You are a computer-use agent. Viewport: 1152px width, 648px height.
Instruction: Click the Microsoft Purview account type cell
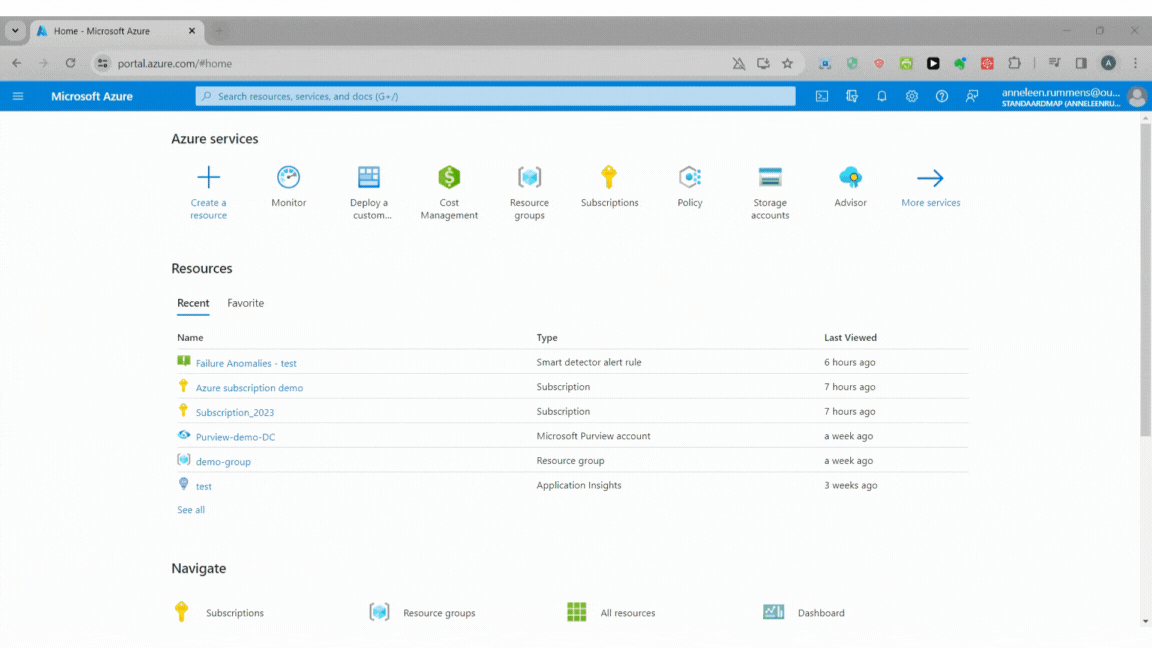coord(593,436)
